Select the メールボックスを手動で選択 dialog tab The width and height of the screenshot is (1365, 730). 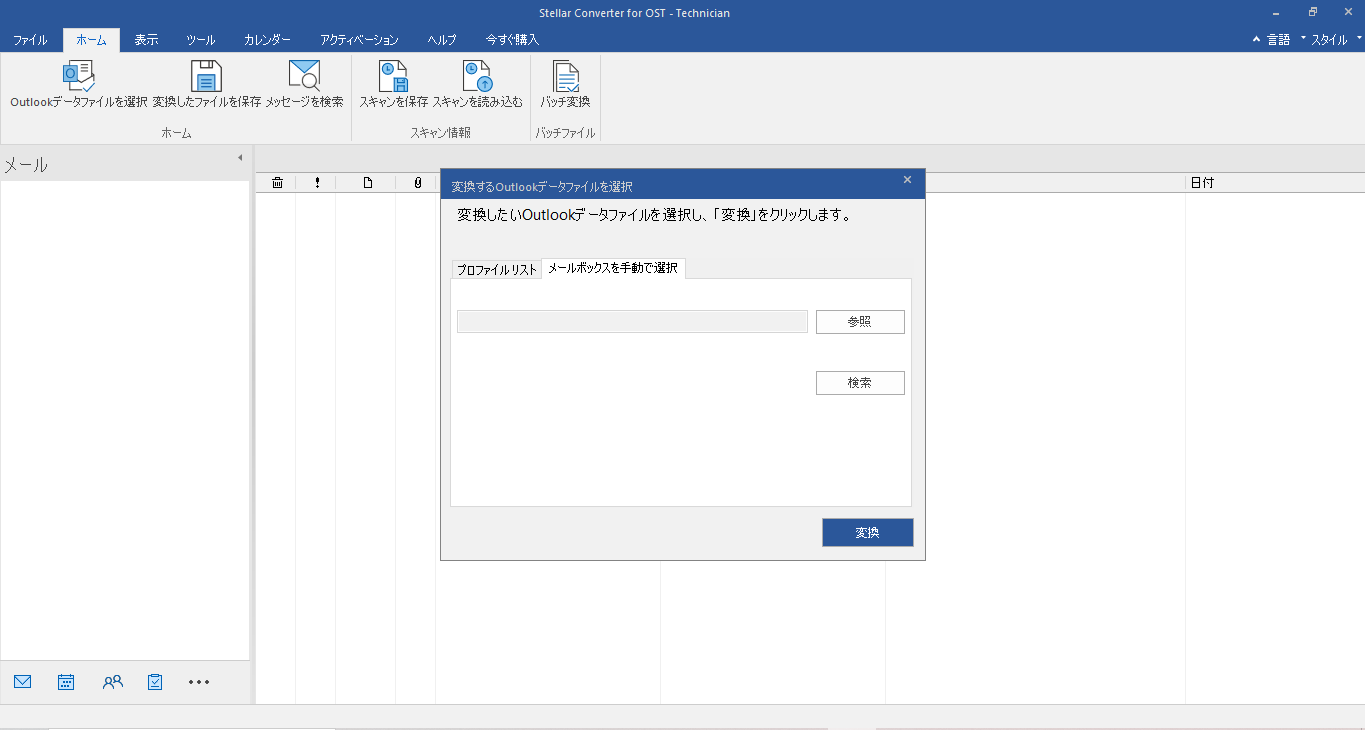613,268
